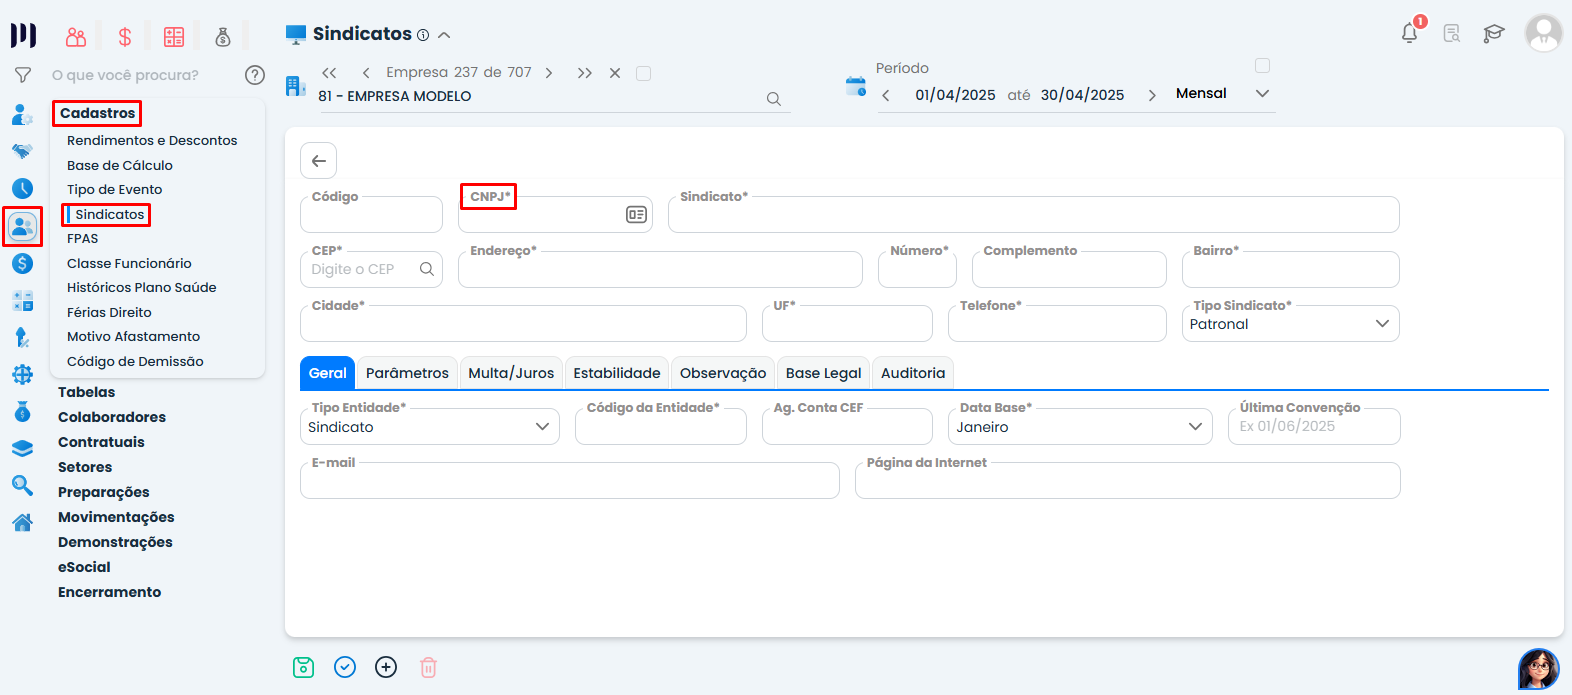
Task: Open Rendimentos e Descontos menu item
Action: point(152,141)
